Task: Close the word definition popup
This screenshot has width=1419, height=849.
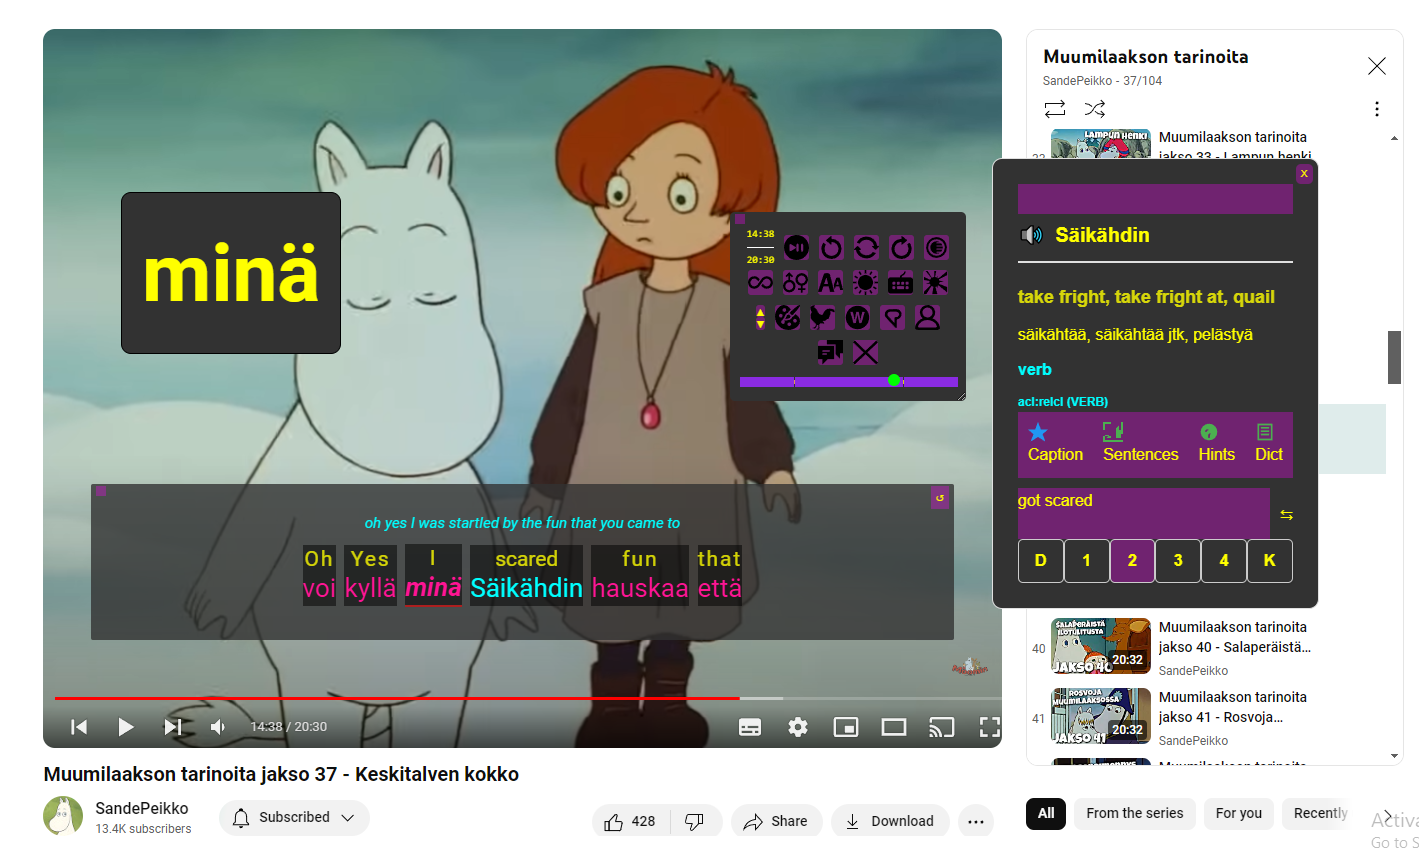Action: click(x=1304, y=173)
